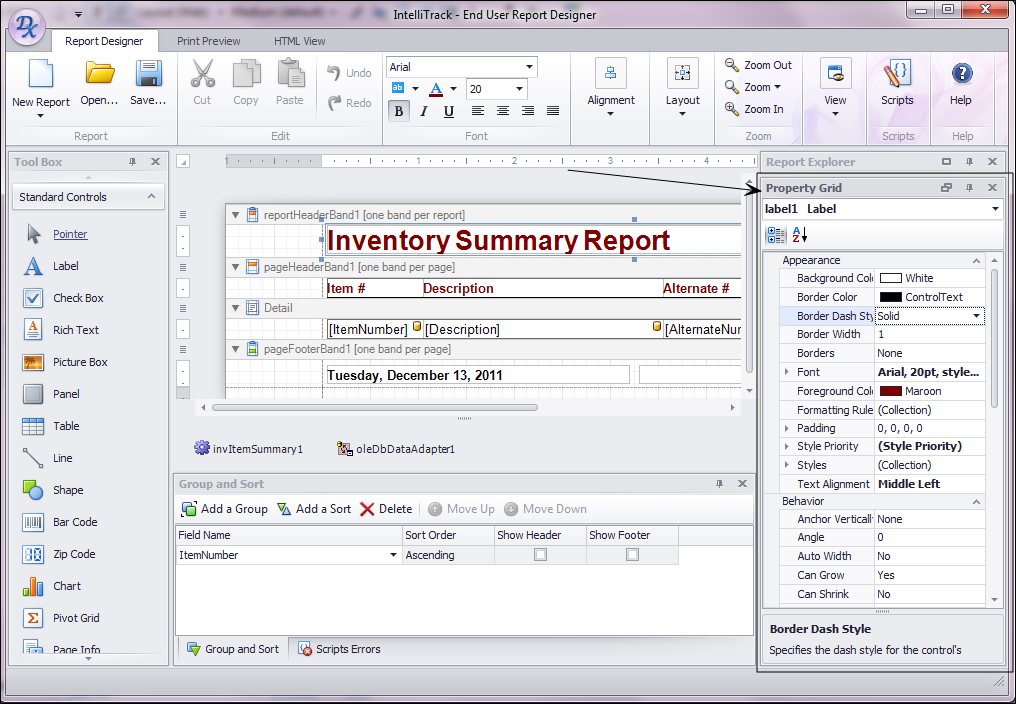Click the Help icon
This screenshot has width=1016, height=704.
(x=962, y=74)
